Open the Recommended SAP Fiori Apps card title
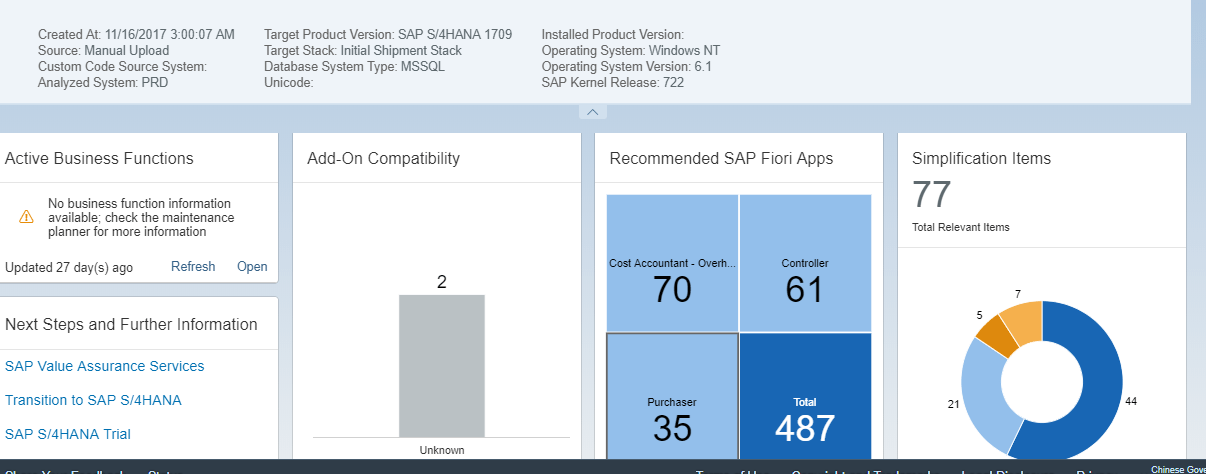The height and width of the screenshot is (474, 1206). 721,158
